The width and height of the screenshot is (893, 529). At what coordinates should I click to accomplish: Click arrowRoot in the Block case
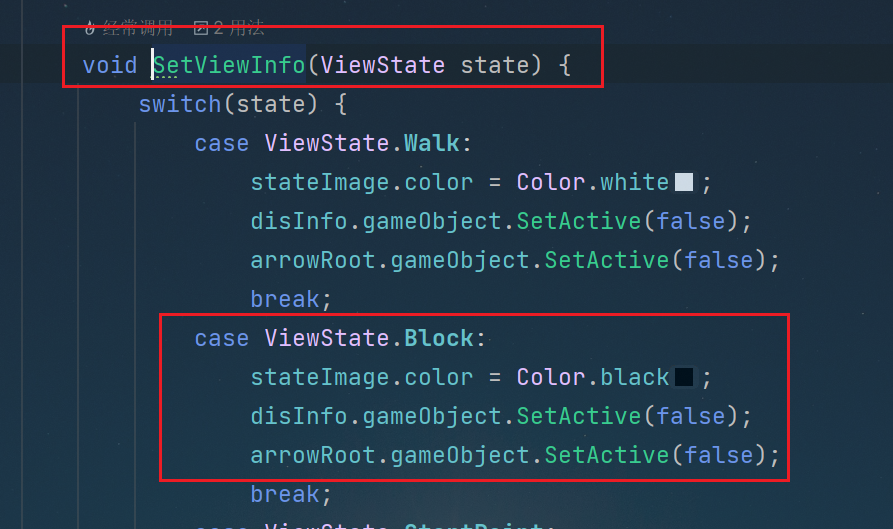[313, 455]
